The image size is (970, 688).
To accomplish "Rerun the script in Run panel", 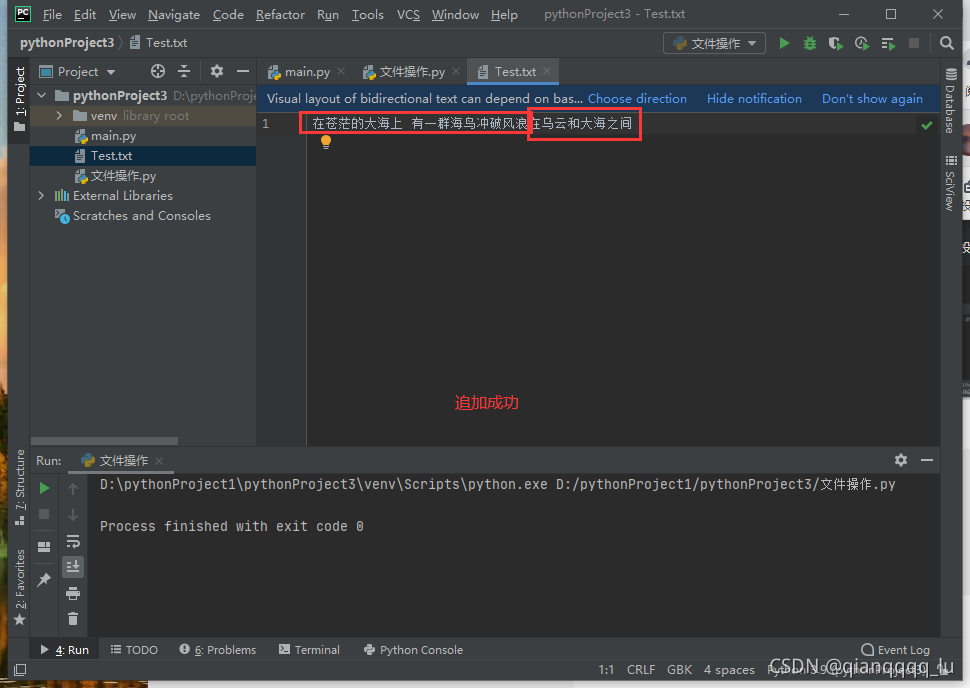I will pos(44,488).
